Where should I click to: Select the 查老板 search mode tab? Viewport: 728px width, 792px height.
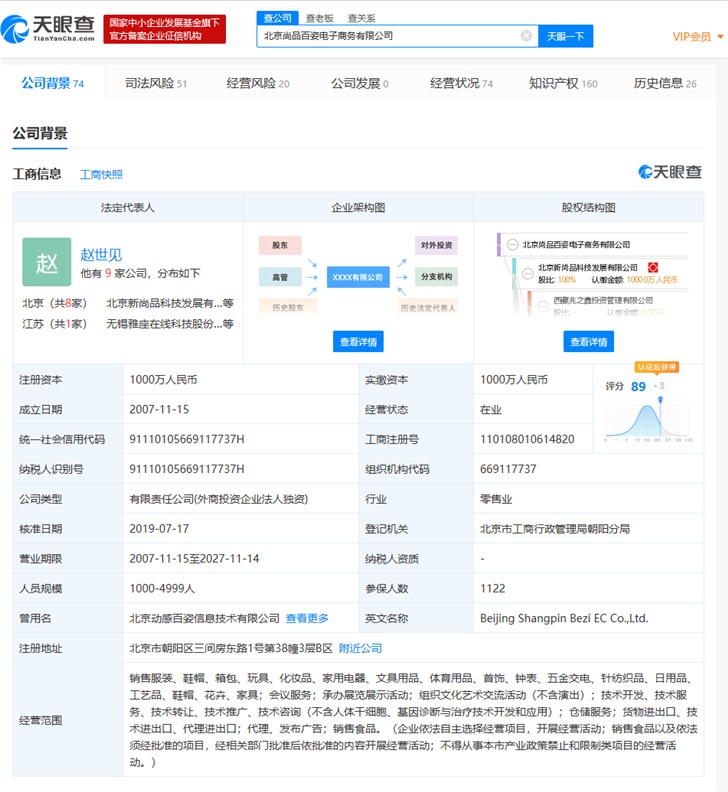click(x=319, y=18)
